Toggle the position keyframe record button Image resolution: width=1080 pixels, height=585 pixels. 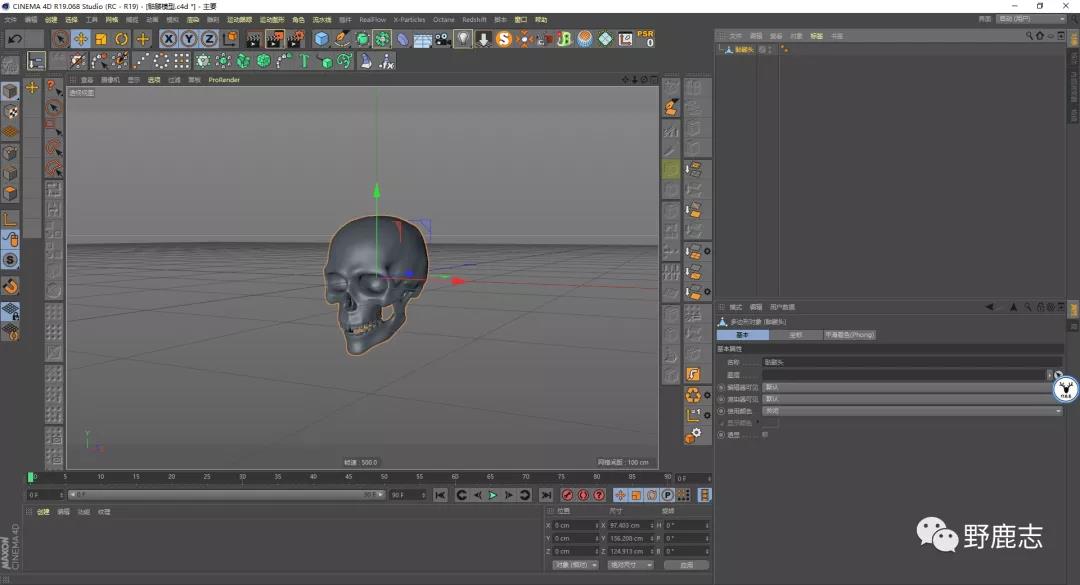(620, 494)
